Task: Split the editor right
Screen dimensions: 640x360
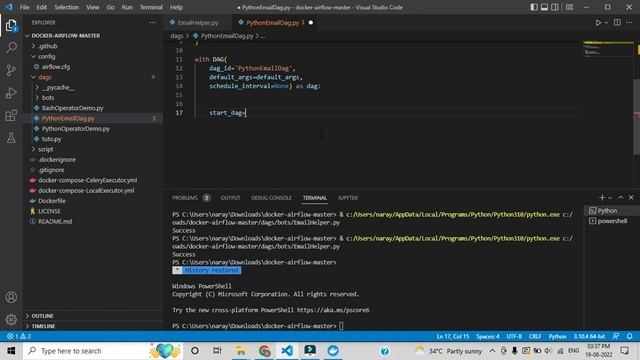Action: (617, 23)
